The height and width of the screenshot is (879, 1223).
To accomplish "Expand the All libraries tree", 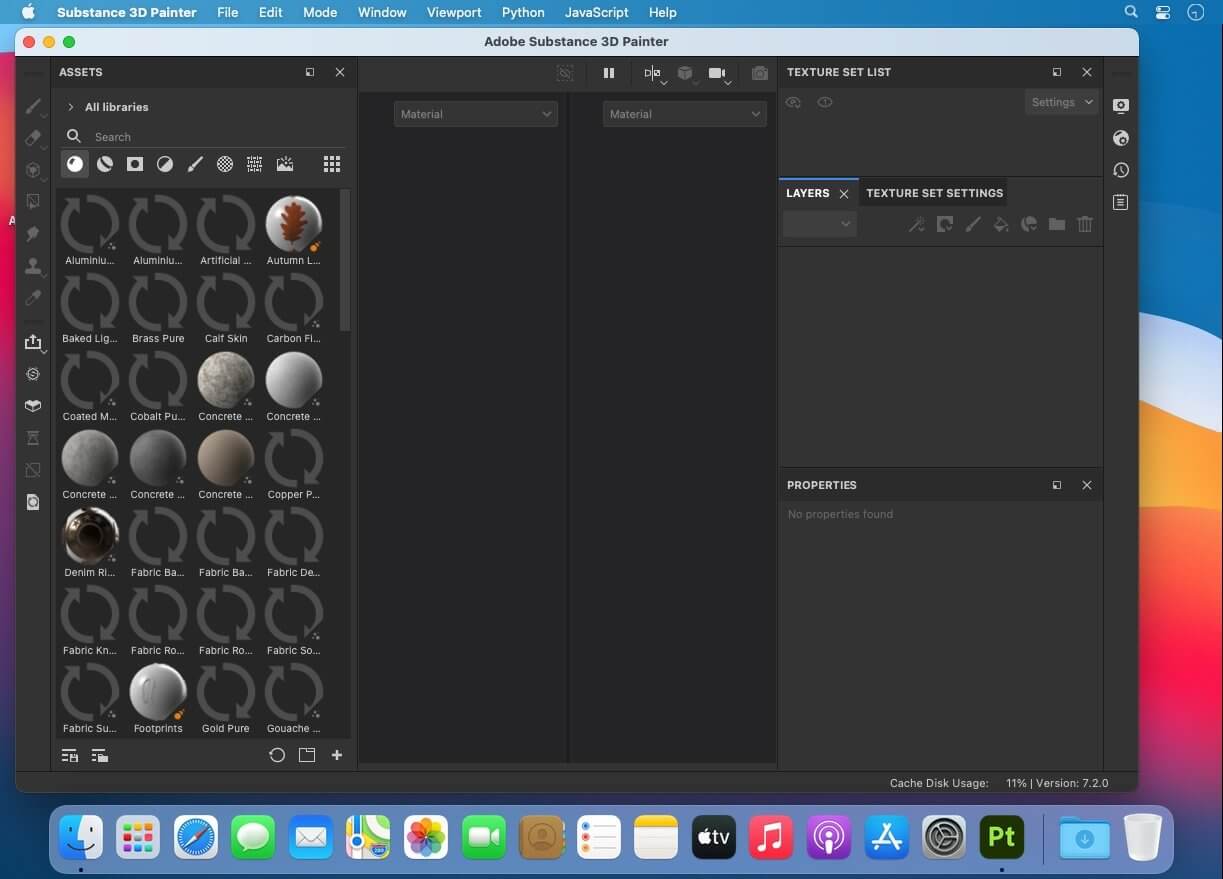I will [x=71, y=107].
